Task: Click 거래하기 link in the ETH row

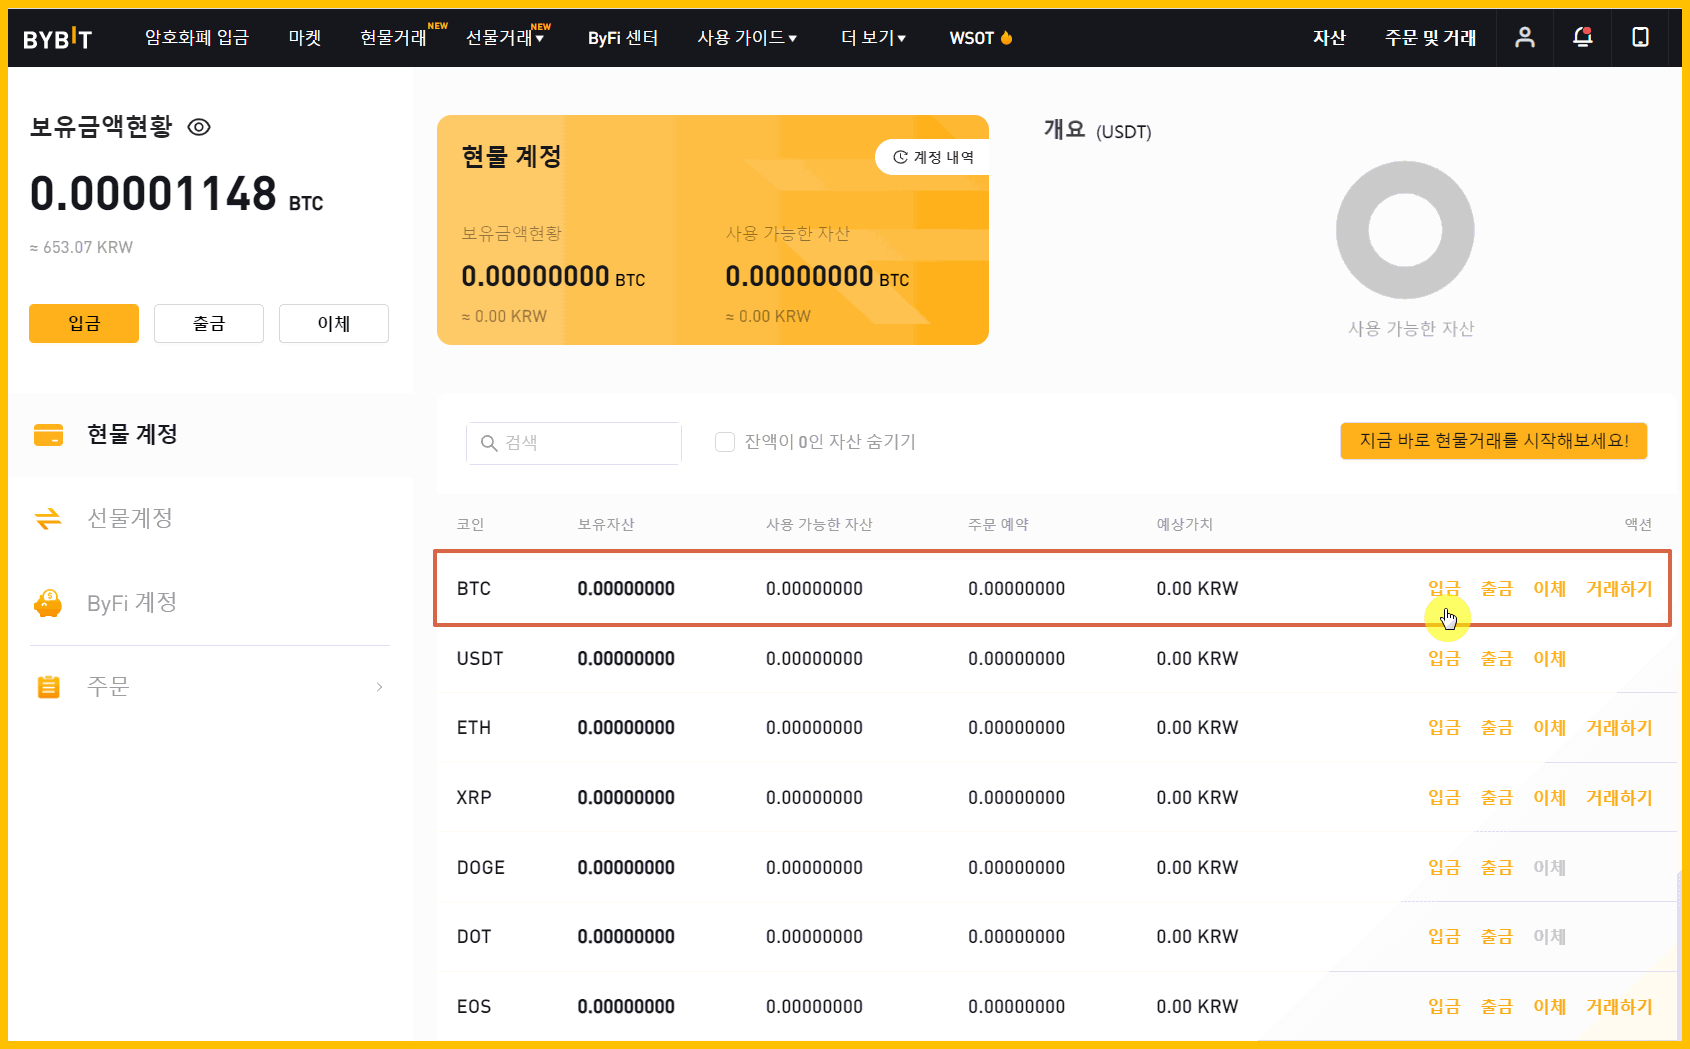Action: pos(1618,728)
